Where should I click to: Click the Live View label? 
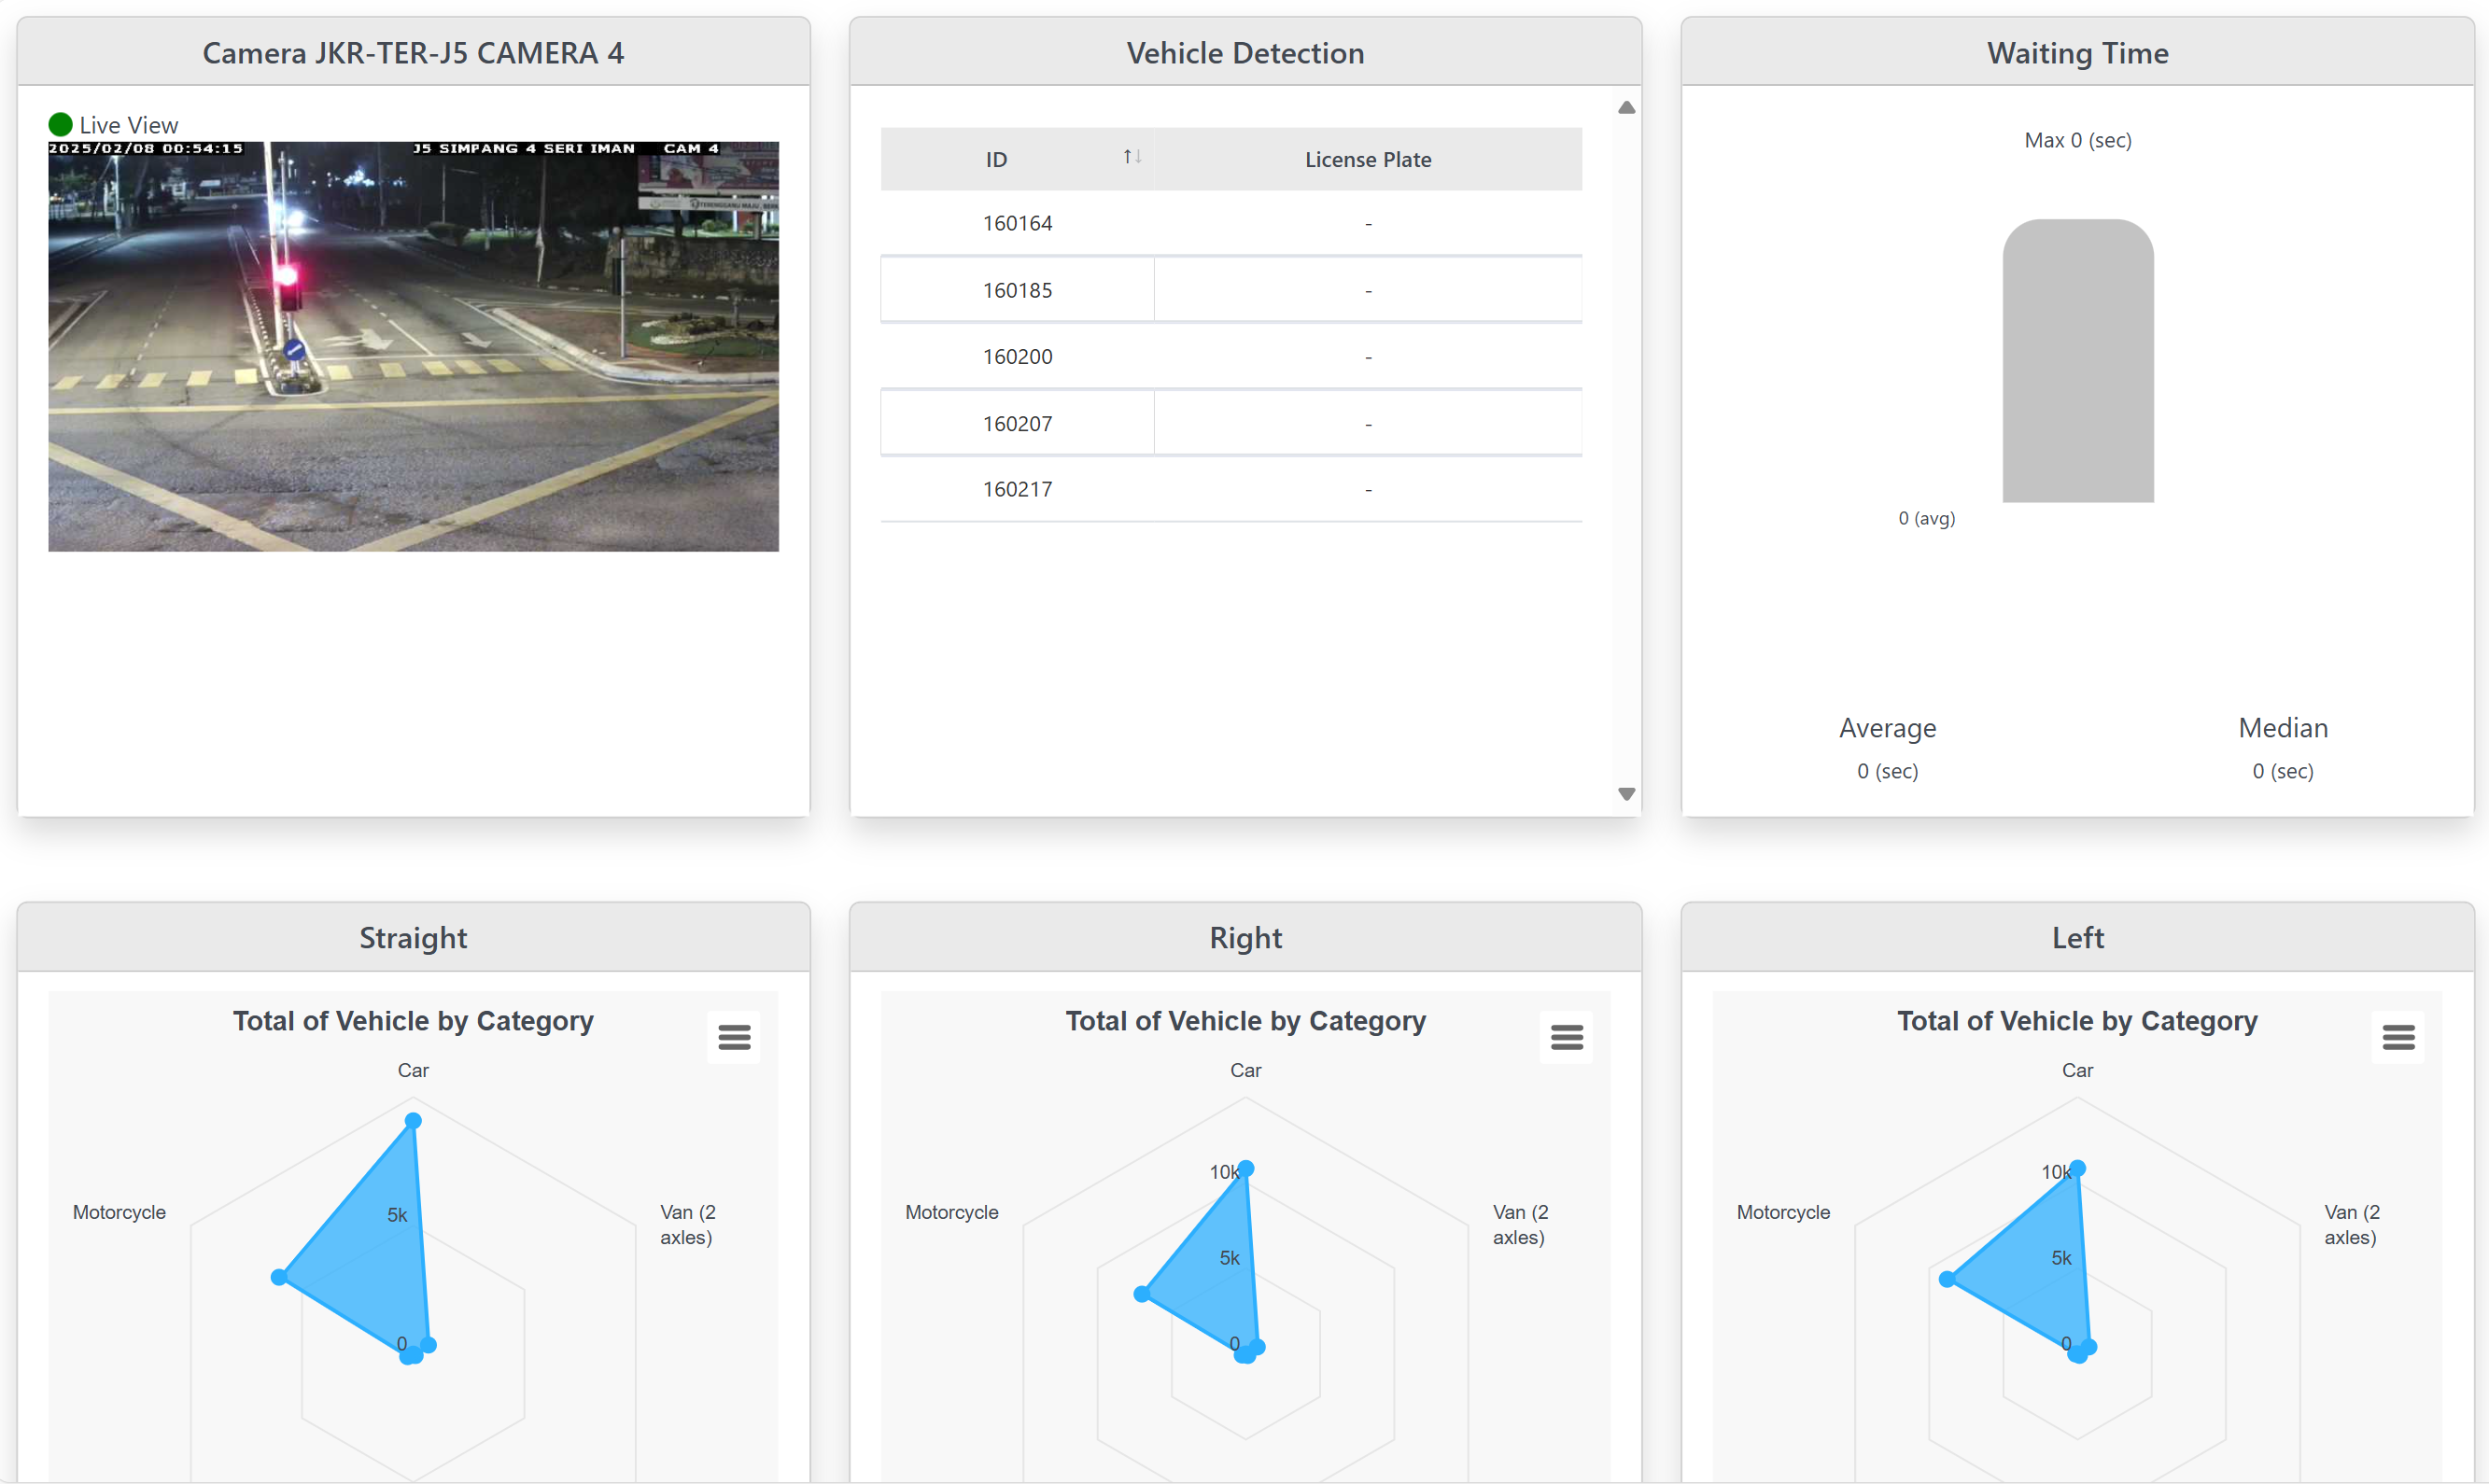point(129,125)
